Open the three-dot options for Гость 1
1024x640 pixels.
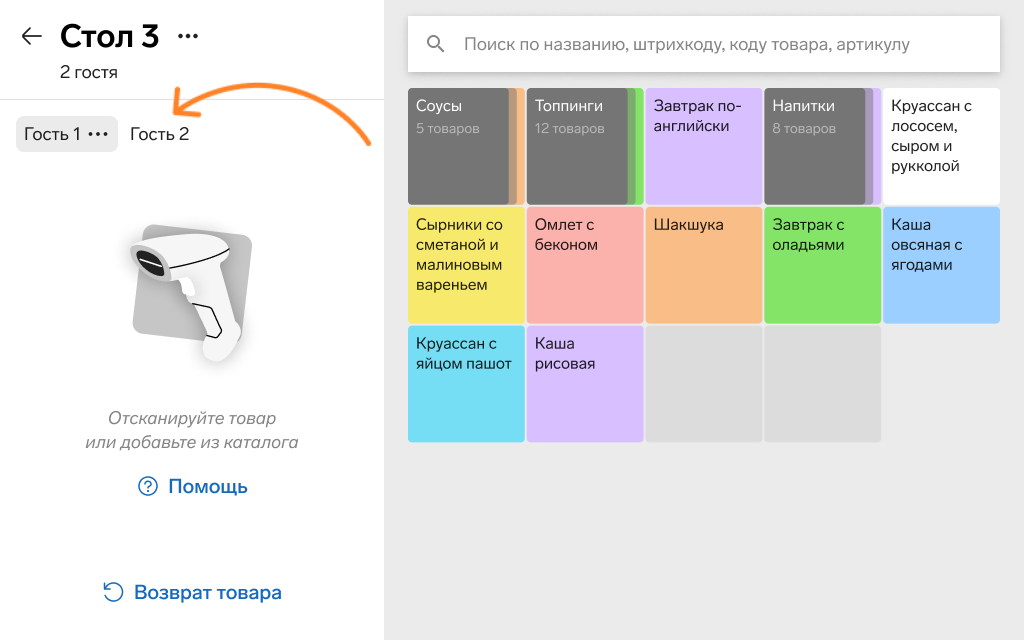(x=98, y=134)
